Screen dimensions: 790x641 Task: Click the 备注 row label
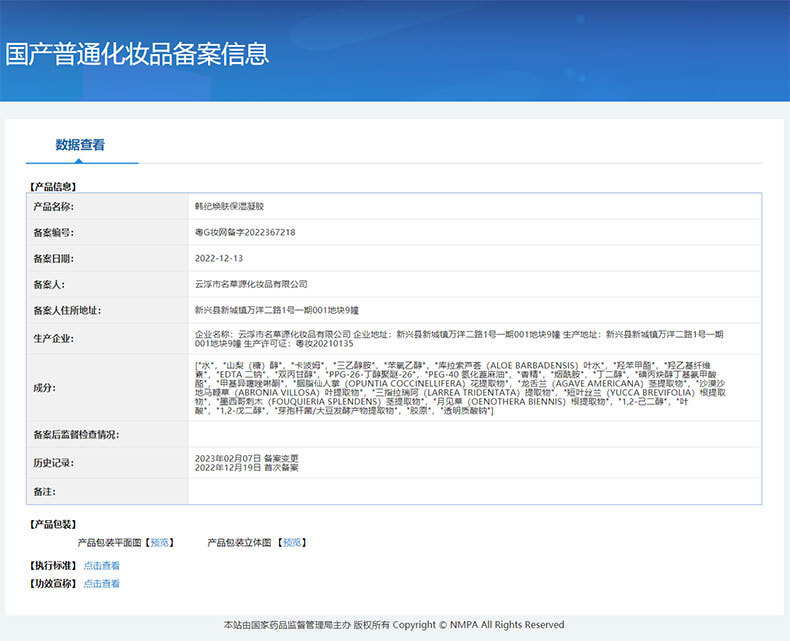tap(44, 492)
